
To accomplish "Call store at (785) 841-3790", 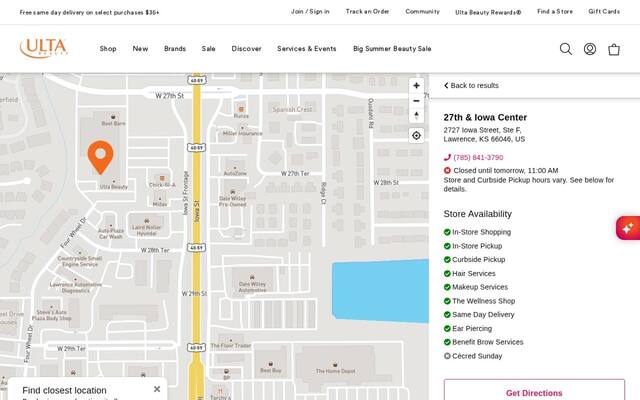I will coord(478,158).
